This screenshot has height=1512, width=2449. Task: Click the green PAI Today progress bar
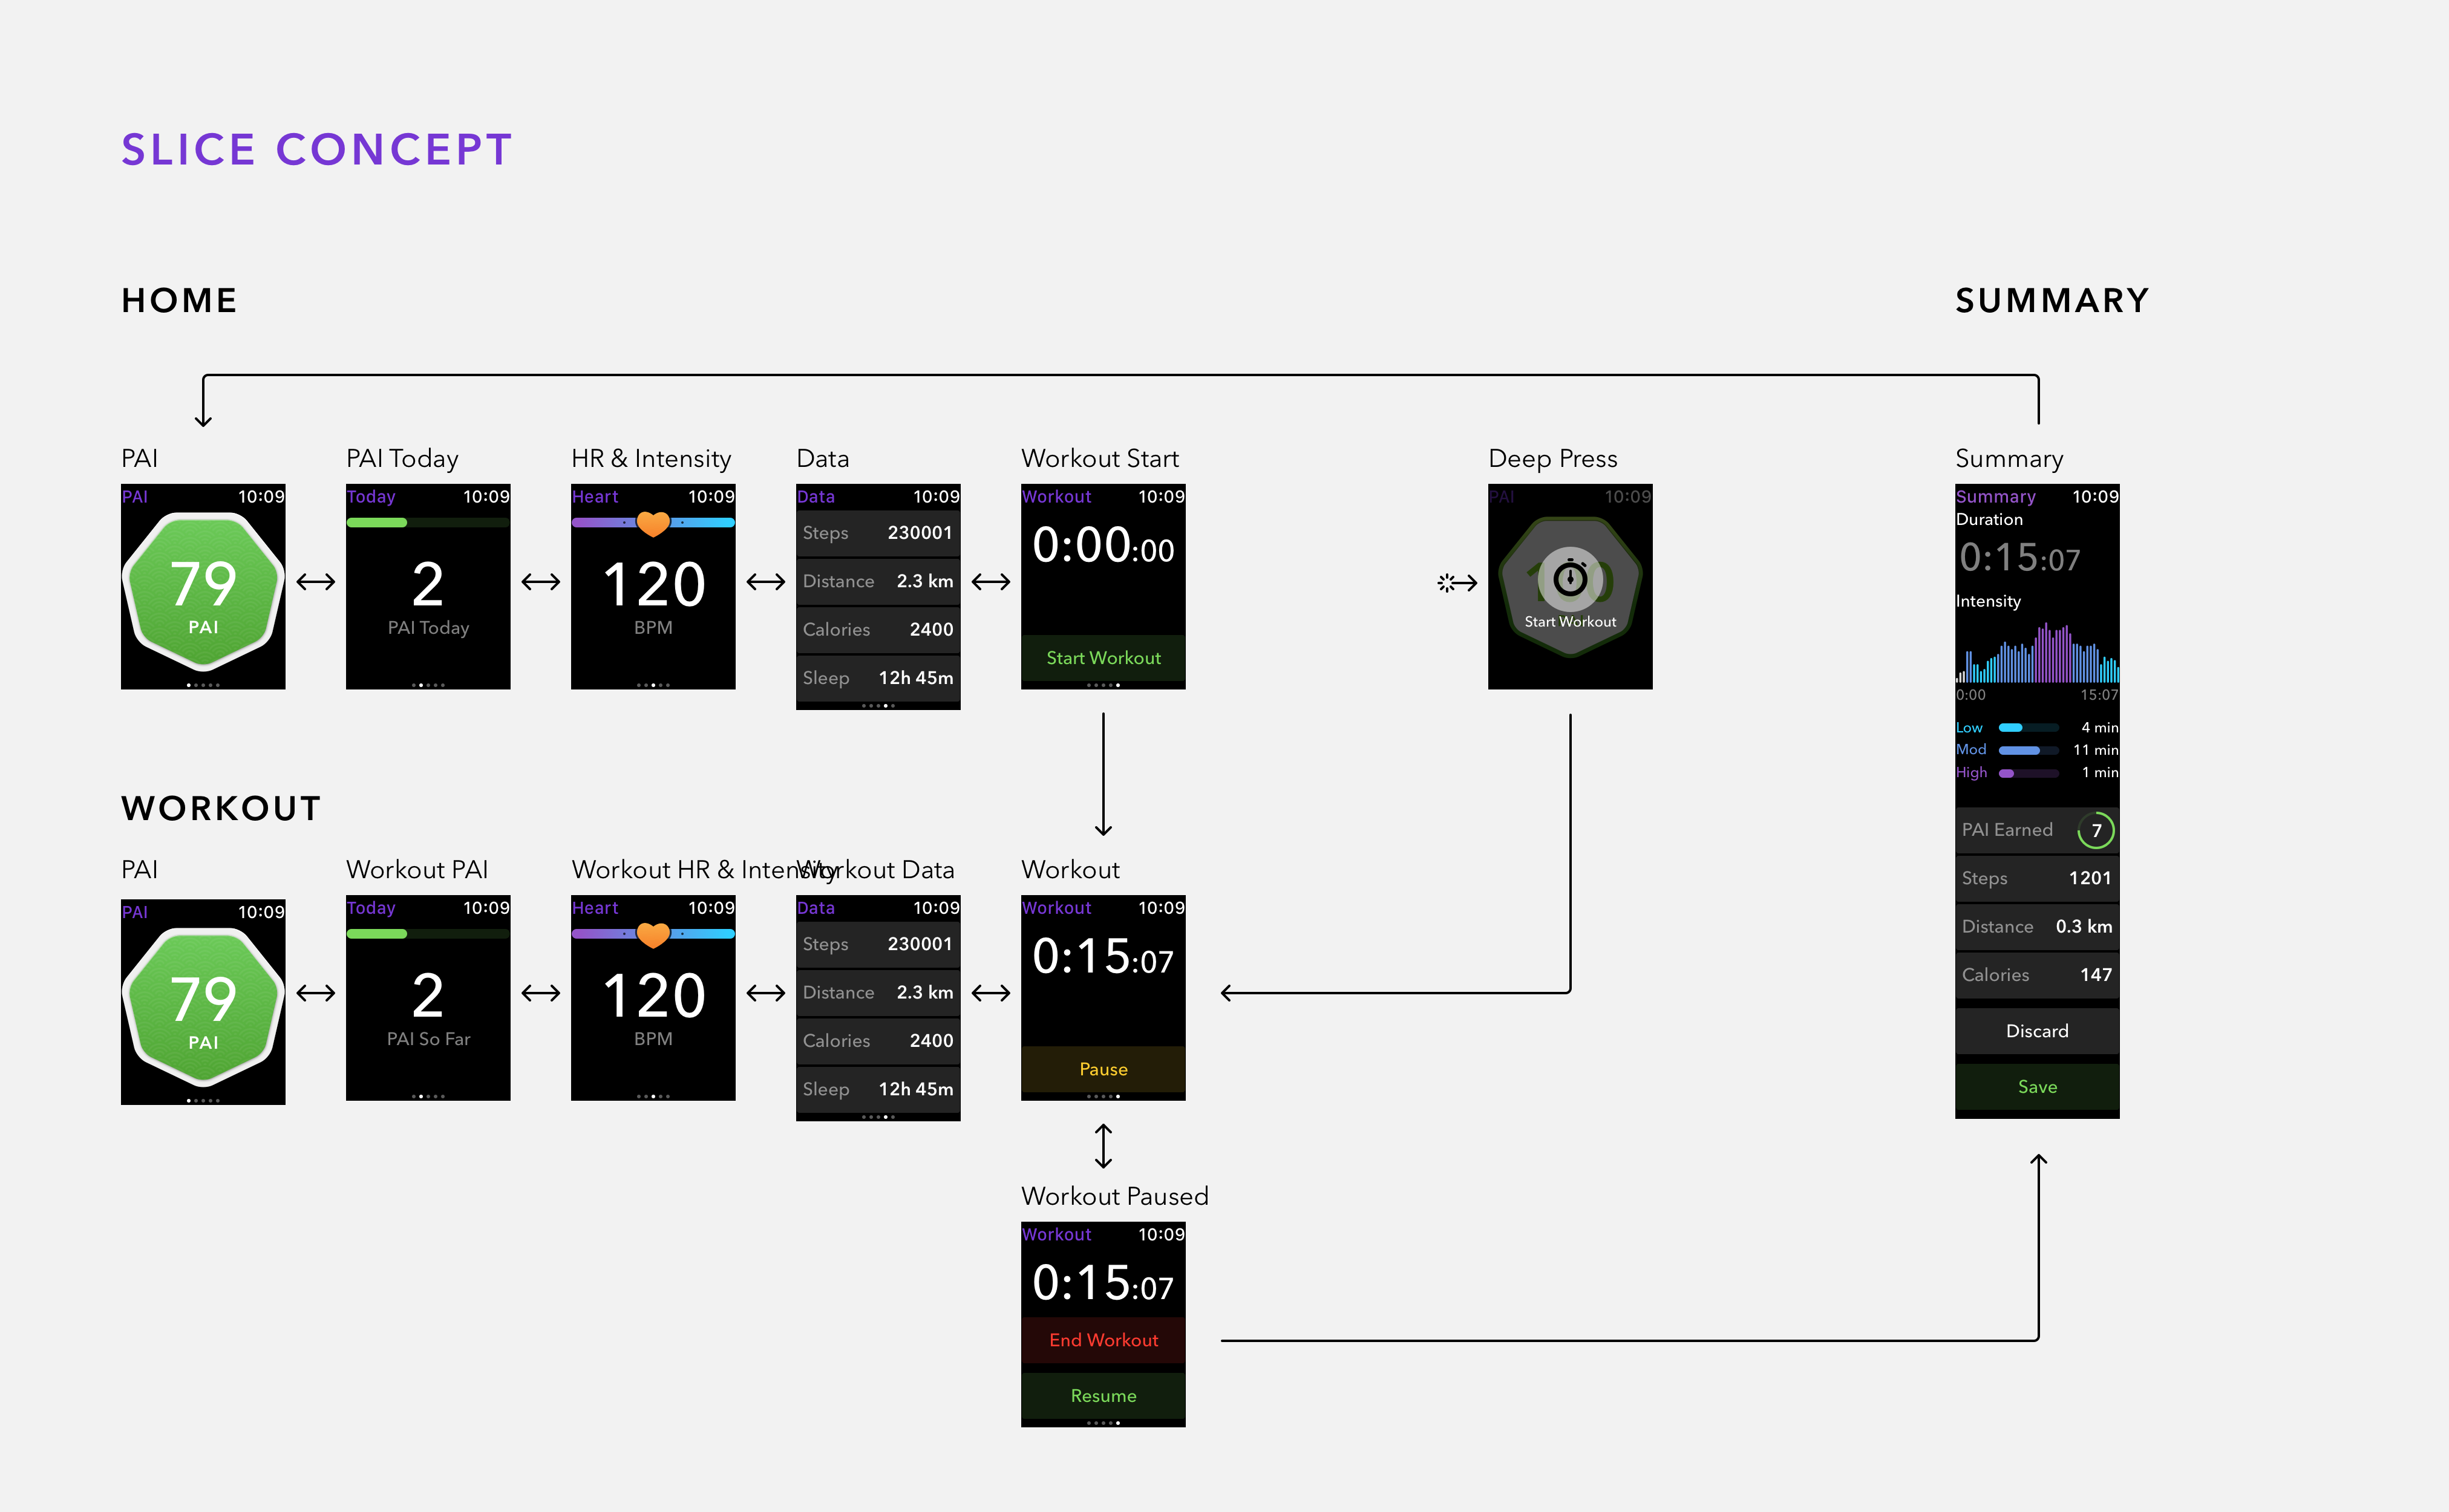(x=377, y=522)
